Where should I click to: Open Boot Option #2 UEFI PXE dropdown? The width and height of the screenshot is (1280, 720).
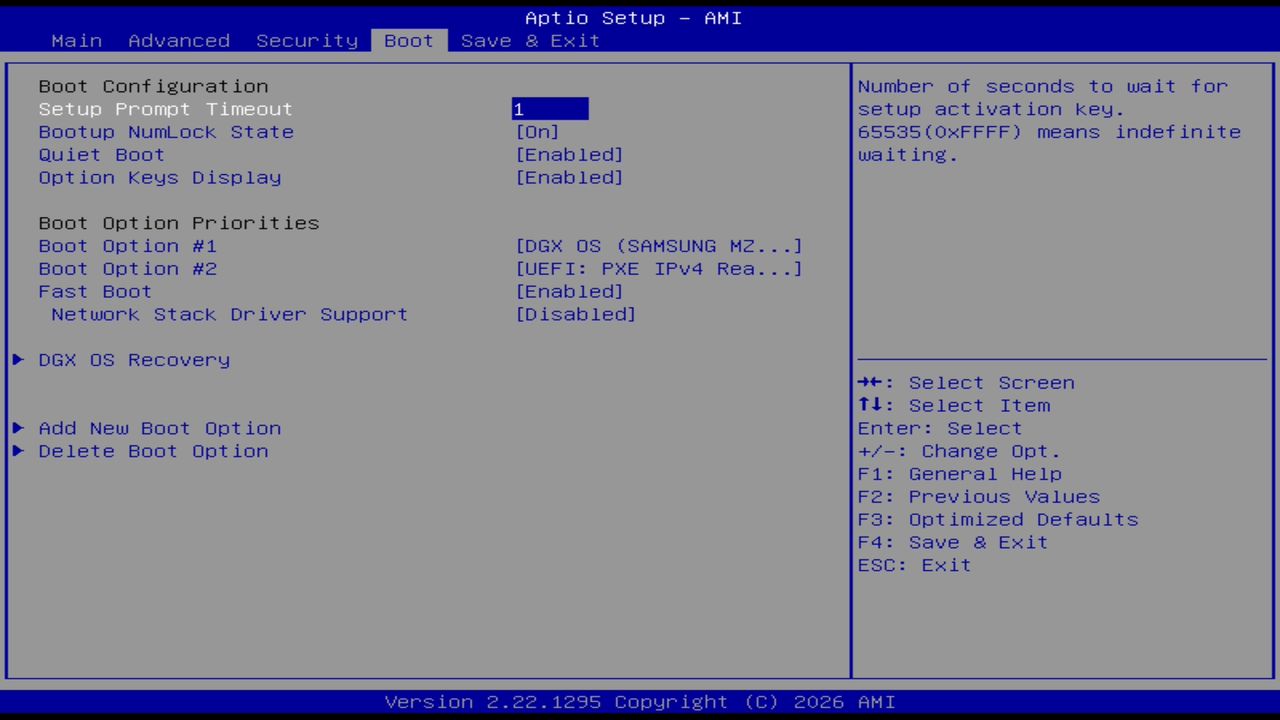click(659, 269)
